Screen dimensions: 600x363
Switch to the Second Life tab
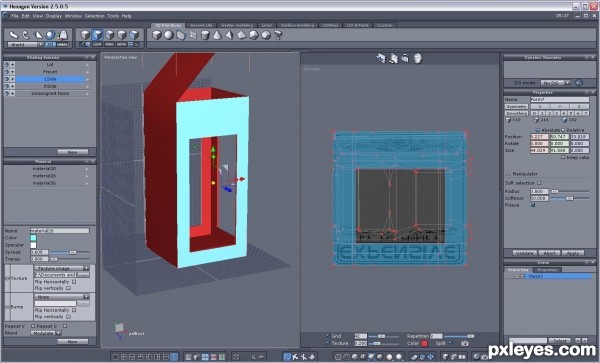click(201, 25)
